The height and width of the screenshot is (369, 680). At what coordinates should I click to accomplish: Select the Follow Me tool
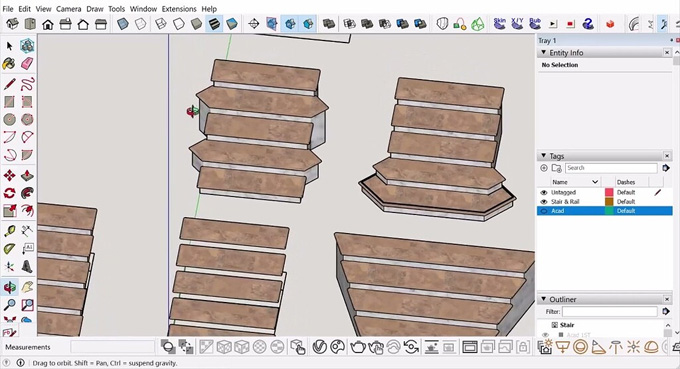pyautogui.click(x=27, y=193)
